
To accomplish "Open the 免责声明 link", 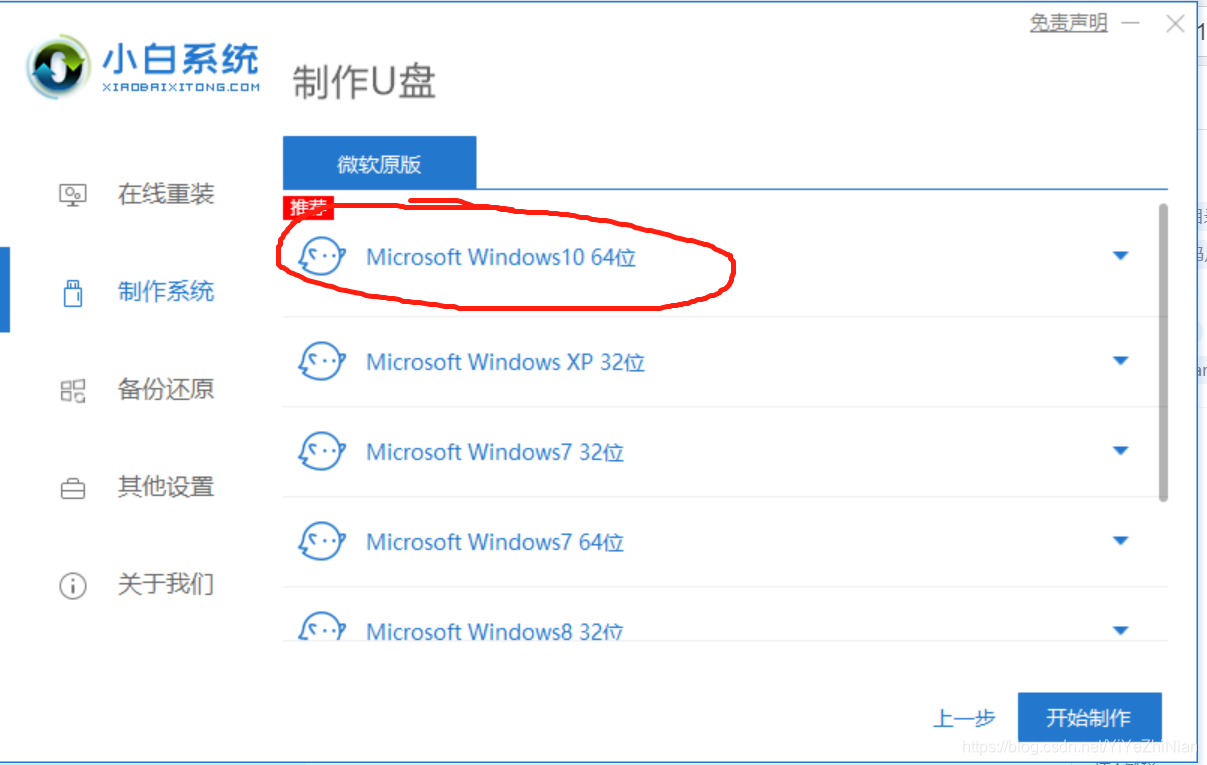I will click(x=1068, y=23).
